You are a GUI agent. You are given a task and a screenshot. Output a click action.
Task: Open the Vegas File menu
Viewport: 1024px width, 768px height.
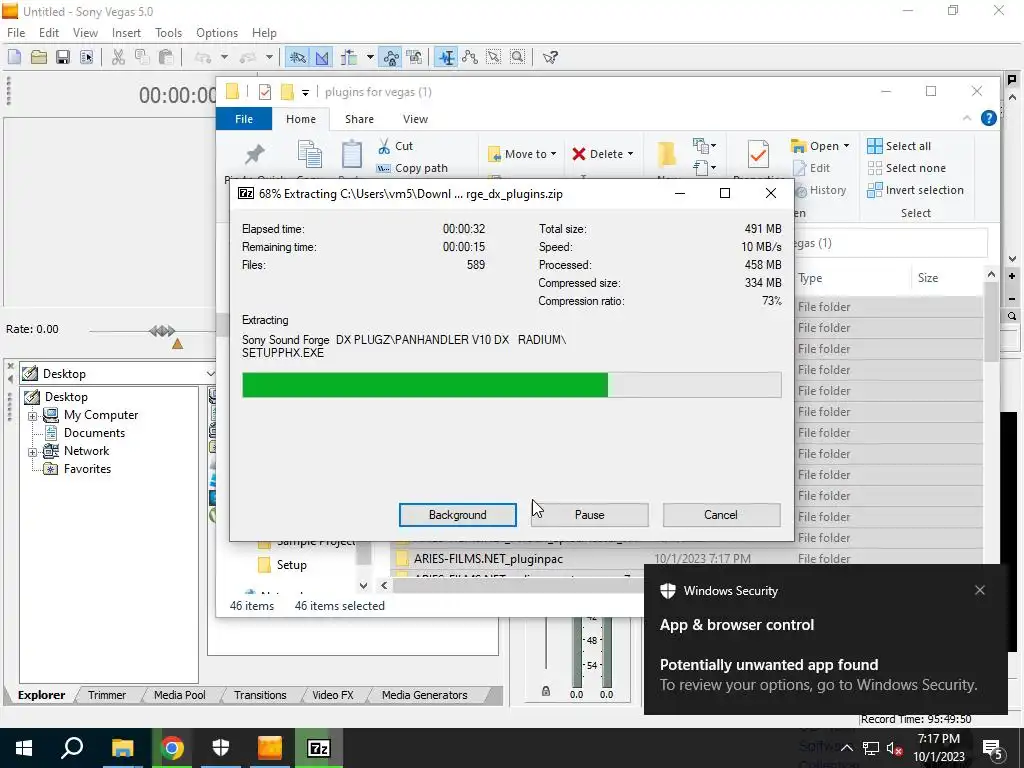16,33
